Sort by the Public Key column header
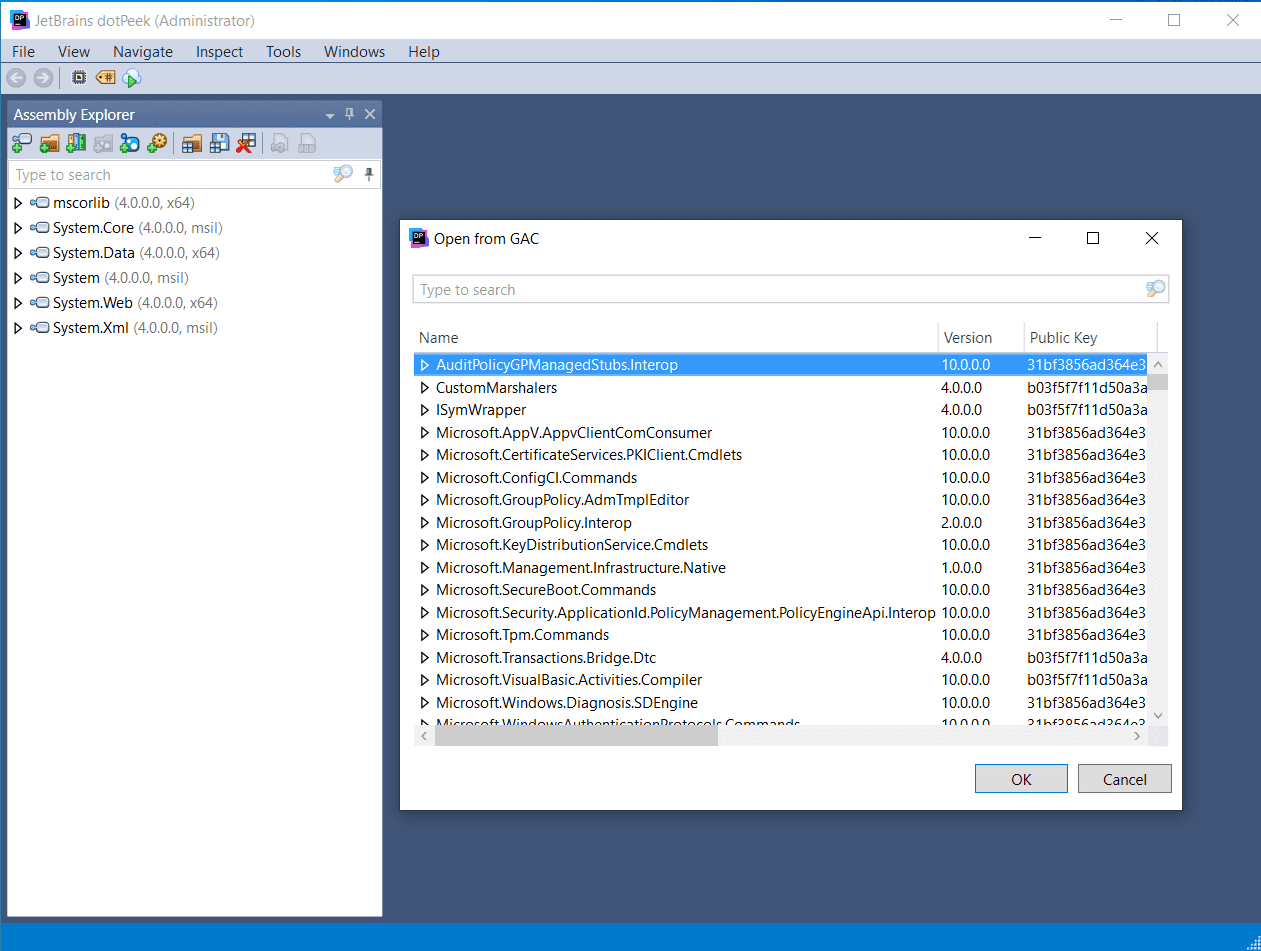Viewport: 1261px width, 951px height. click(x=1091, y=338)
